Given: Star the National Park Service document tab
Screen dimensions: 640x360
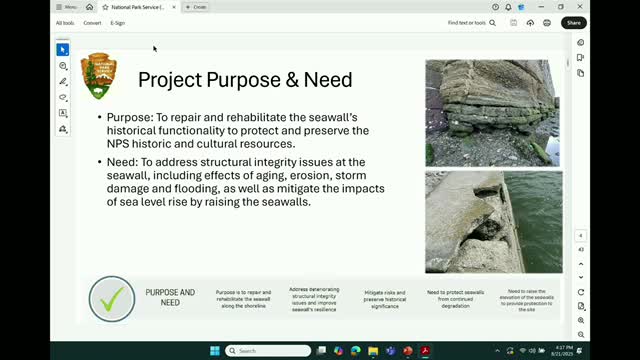Looking at the screenshot, I should point(105,7).
